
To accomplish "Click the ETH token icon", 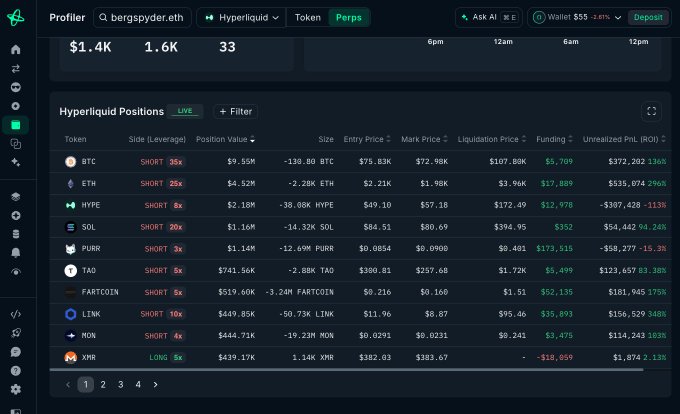I will (x=70, y=184).
